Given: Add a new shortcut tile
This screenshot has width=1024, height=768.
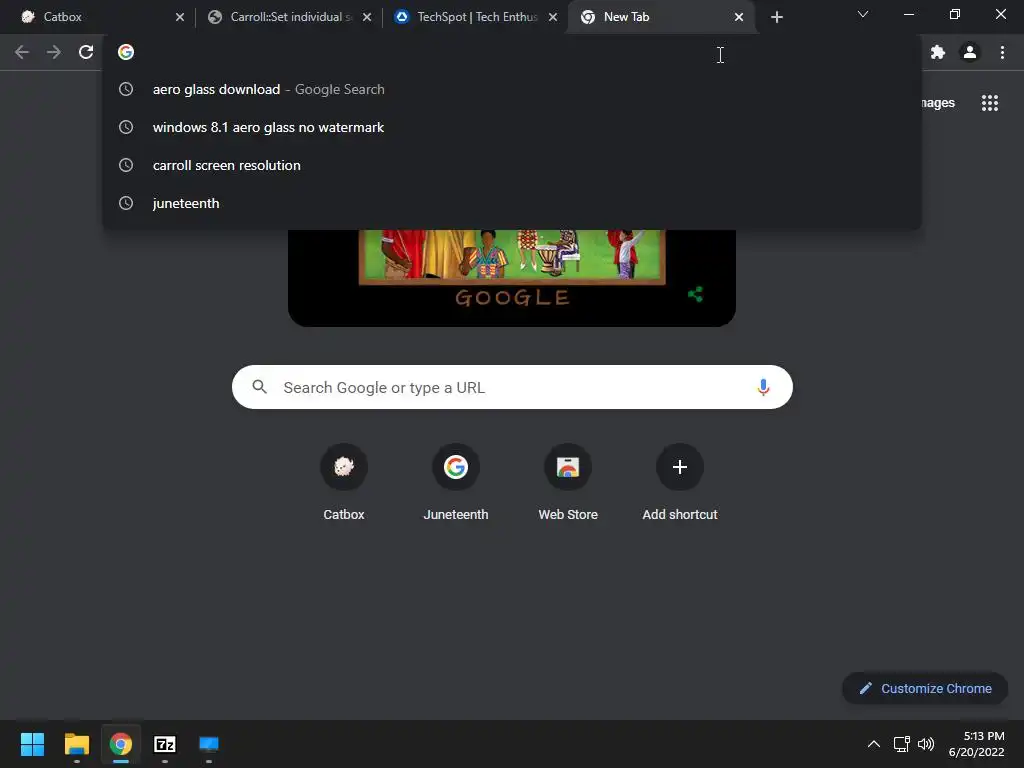Looking at the screenshot, I should 680,483.
